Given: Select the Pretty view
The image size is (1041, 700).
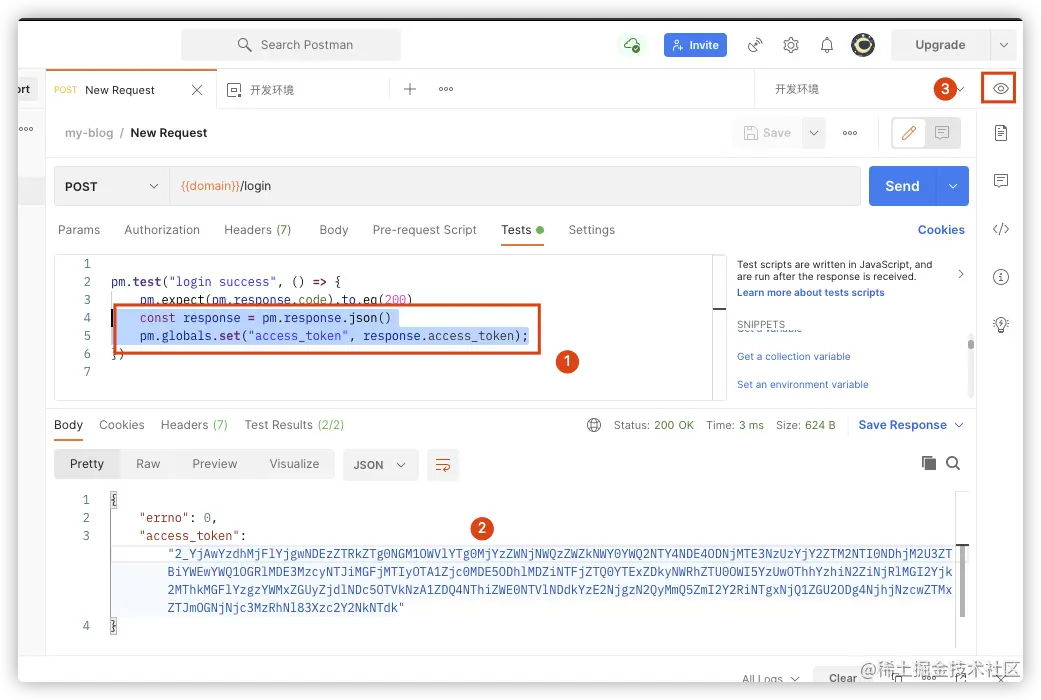Looking at the screenshot, I should click(87, 464).
